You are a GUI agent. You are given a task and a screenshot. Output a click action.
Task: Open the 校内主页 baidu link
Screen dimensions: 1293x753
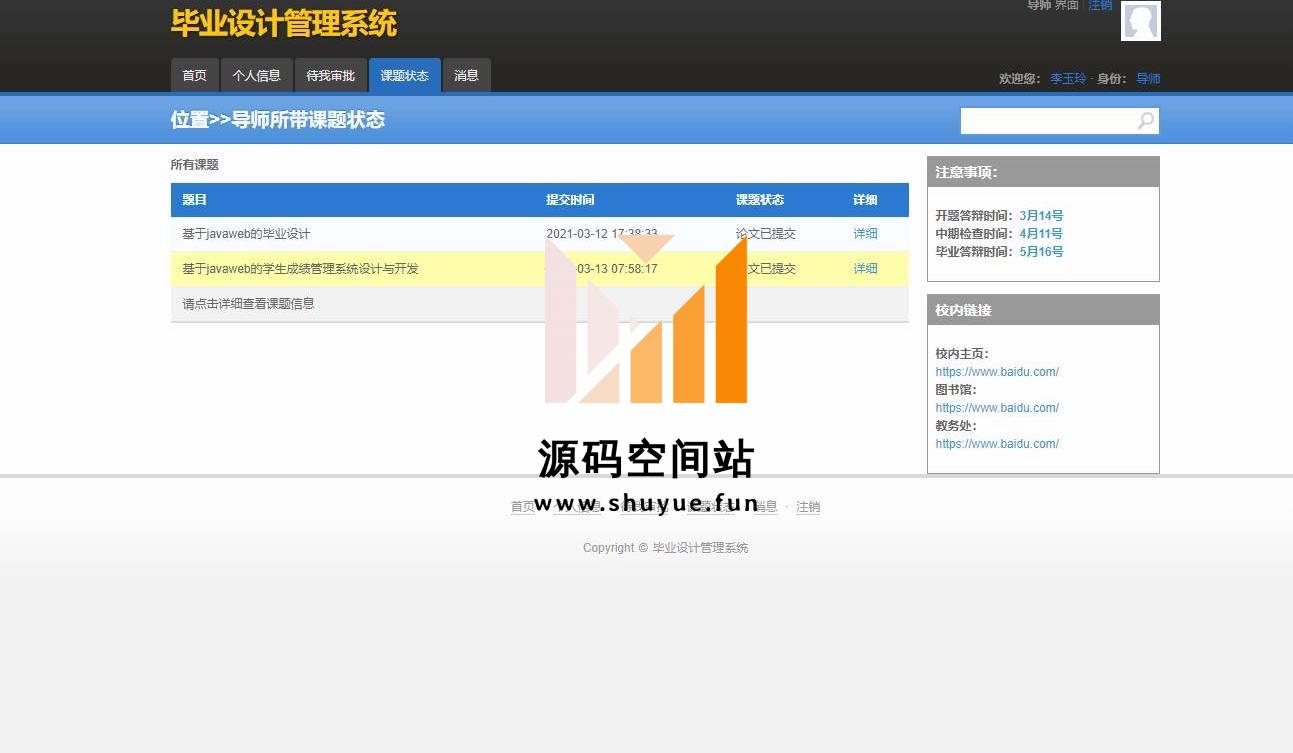tap(997, 372)
